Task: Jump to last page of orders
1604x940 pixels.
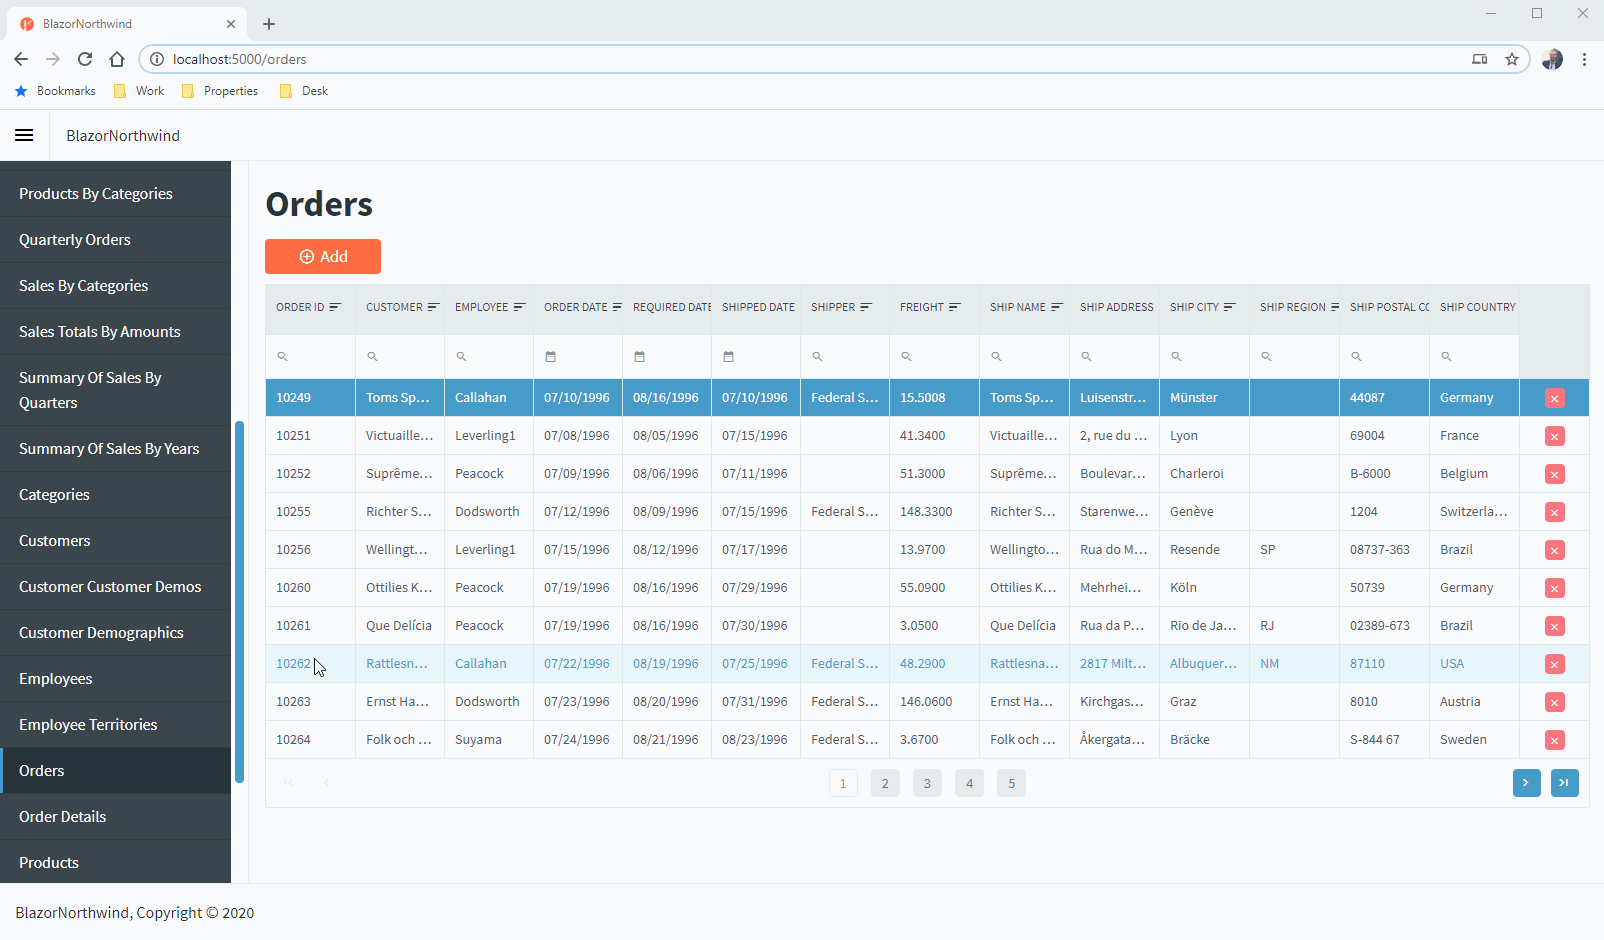Action: pos(1565,783)
